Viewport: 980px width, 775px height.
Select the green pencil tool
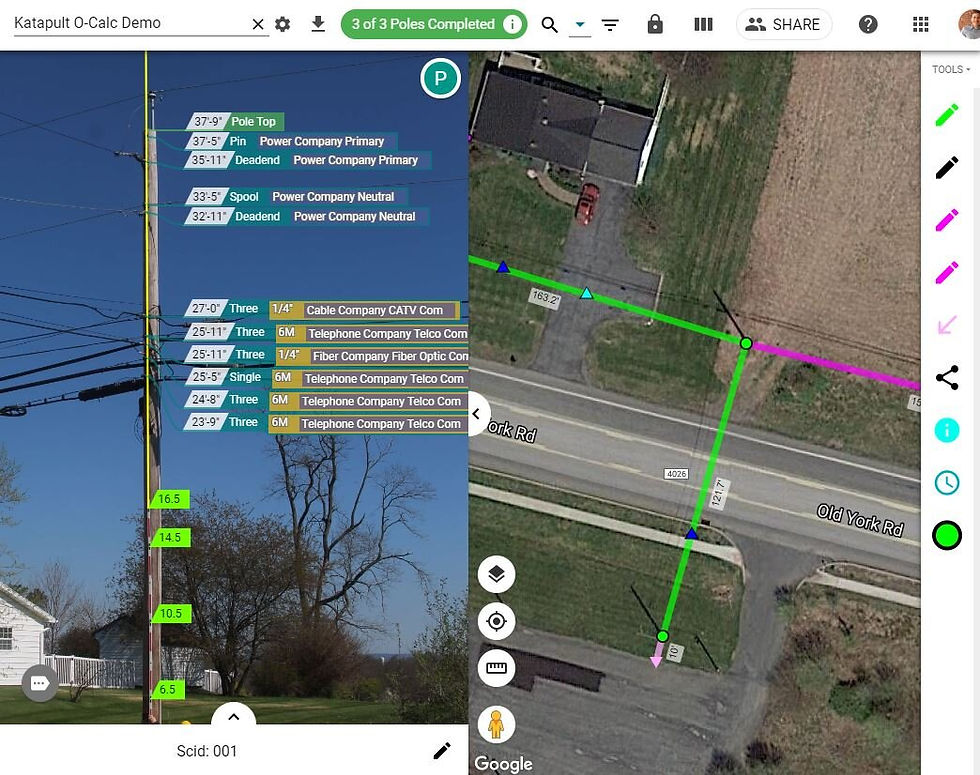pyautogui.click(x=947, y=116)
